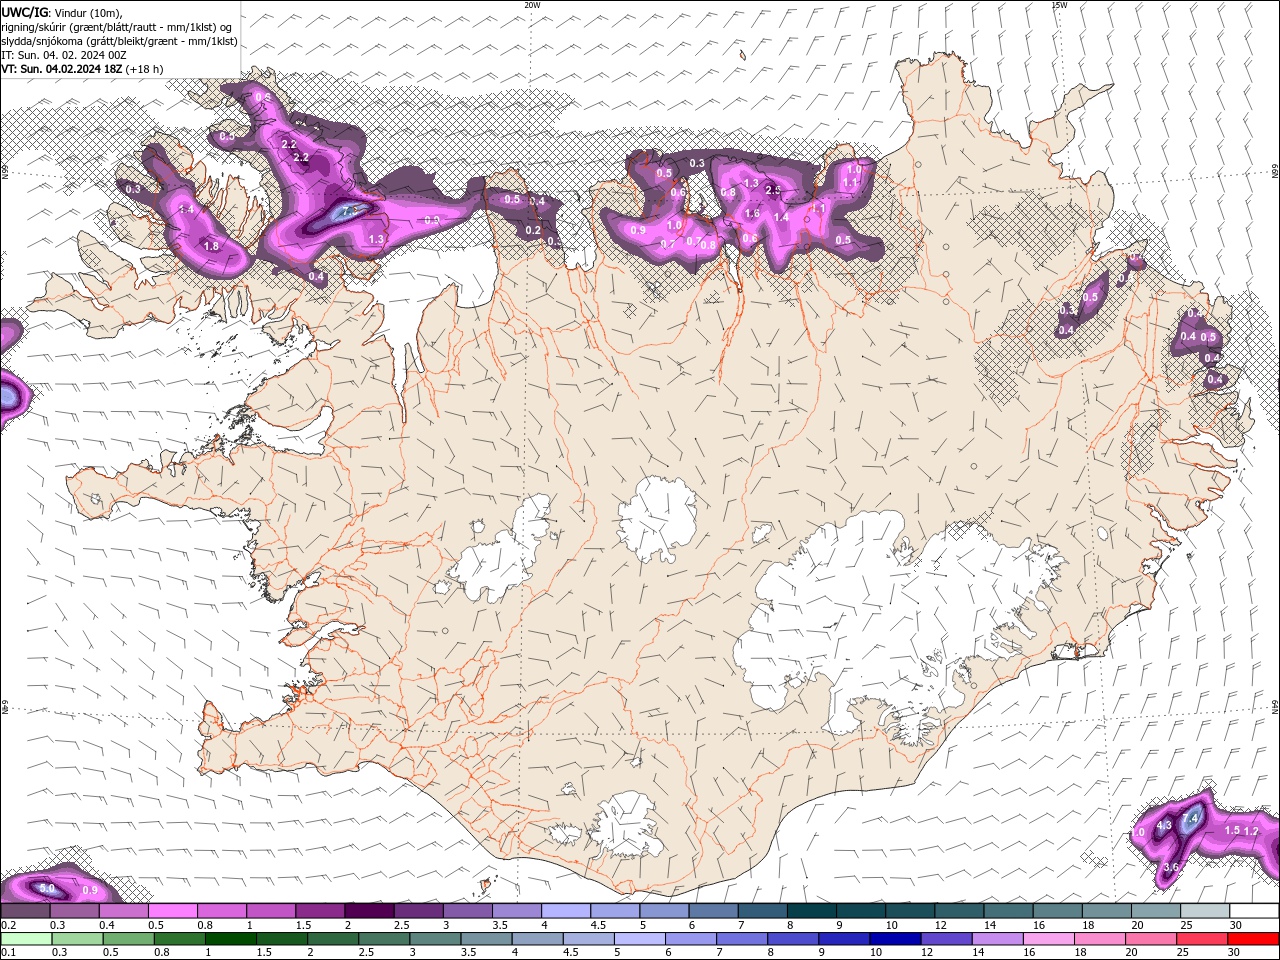
Task: Click the '(+18 h)' forecast offset text
Action: tap(146, 69)
